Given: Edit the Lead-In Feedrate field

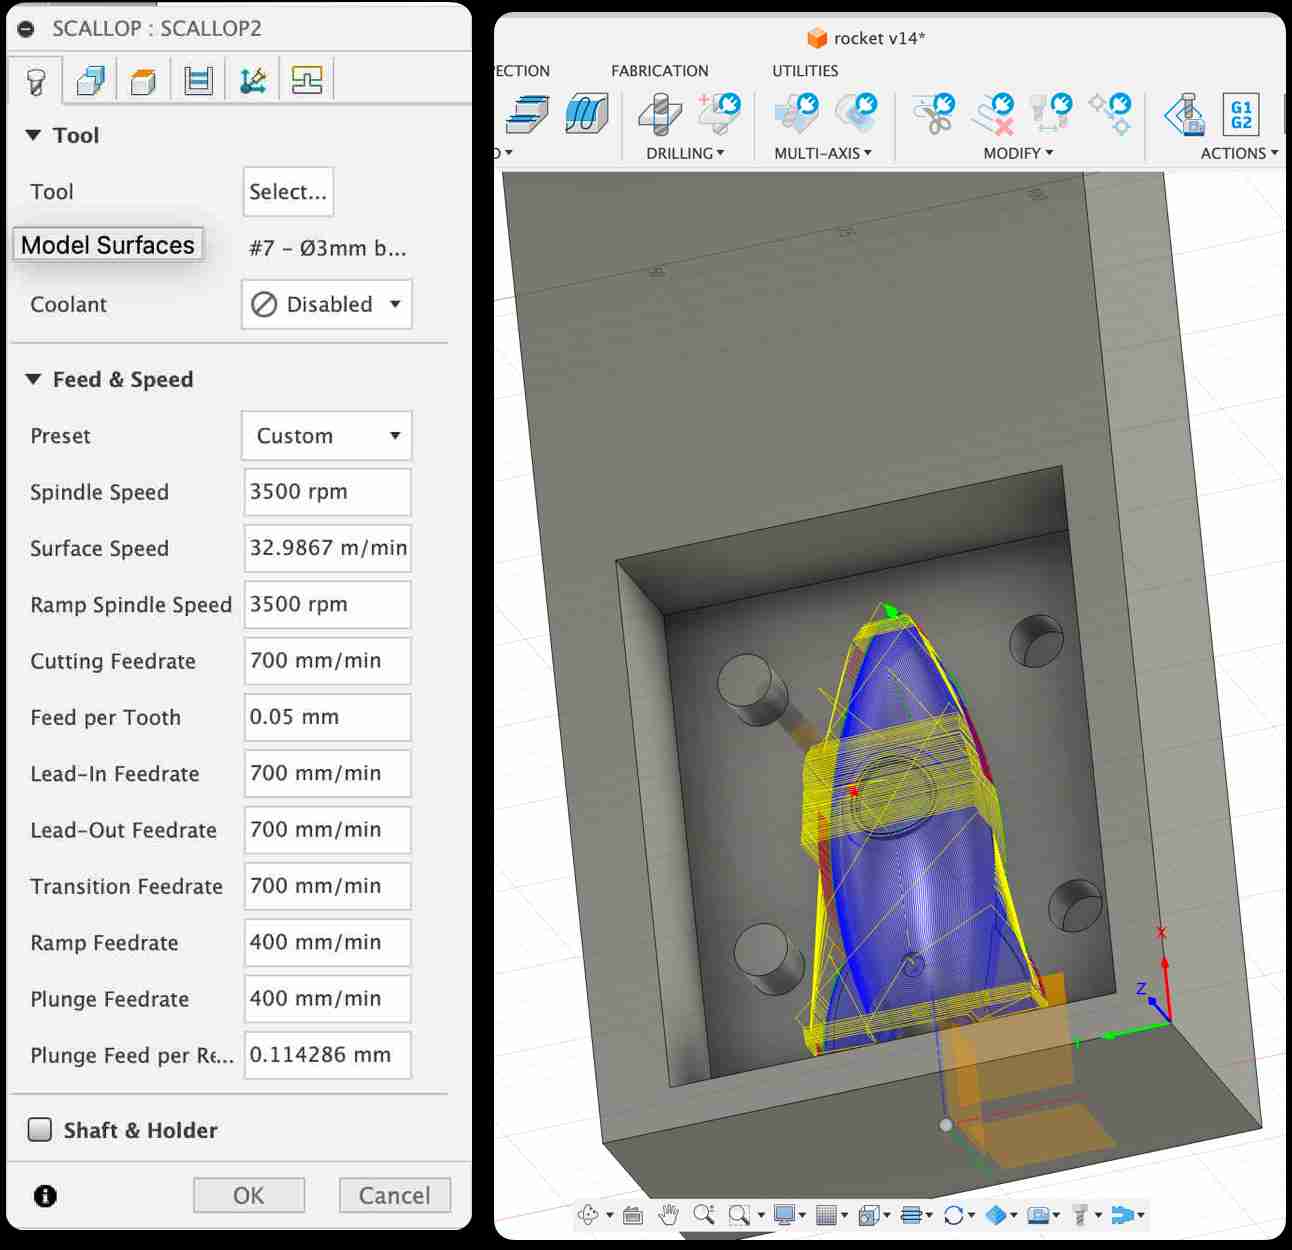Looking at the screenshot, I should click(327, 773).
